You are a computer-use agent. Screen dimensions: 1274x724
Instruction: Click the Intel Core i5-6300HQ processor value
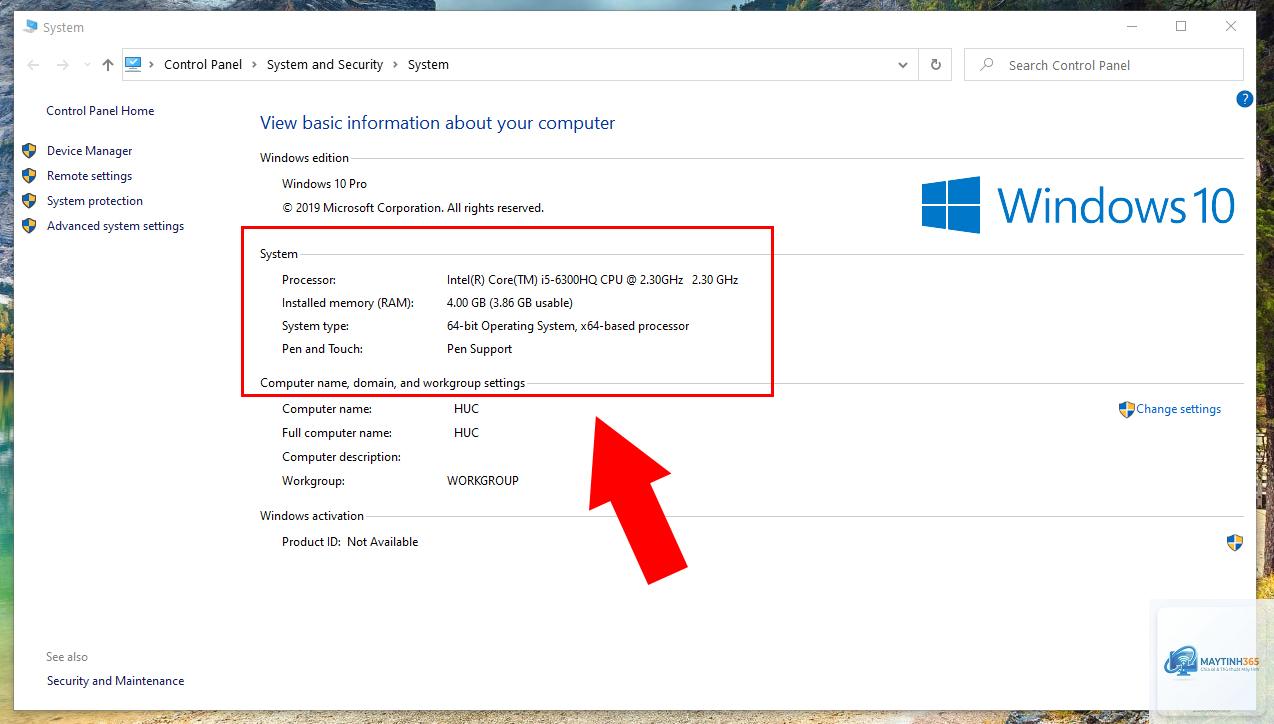(592, 280)
